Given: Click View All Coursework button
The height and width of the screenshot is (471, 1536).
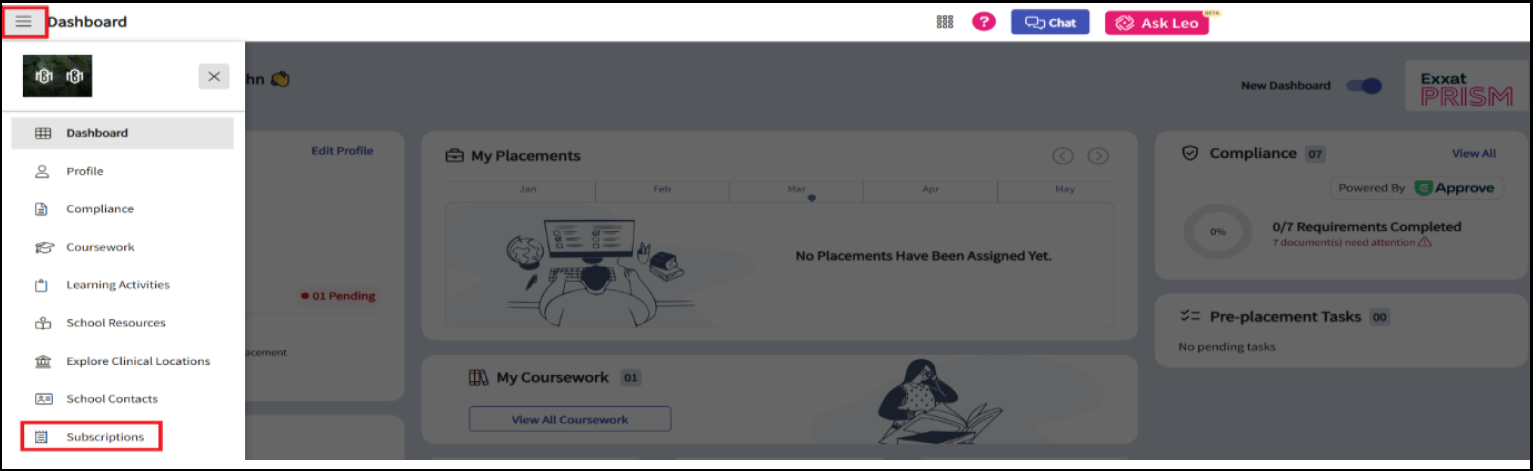Looking at the screenshot, I should 570,419.
